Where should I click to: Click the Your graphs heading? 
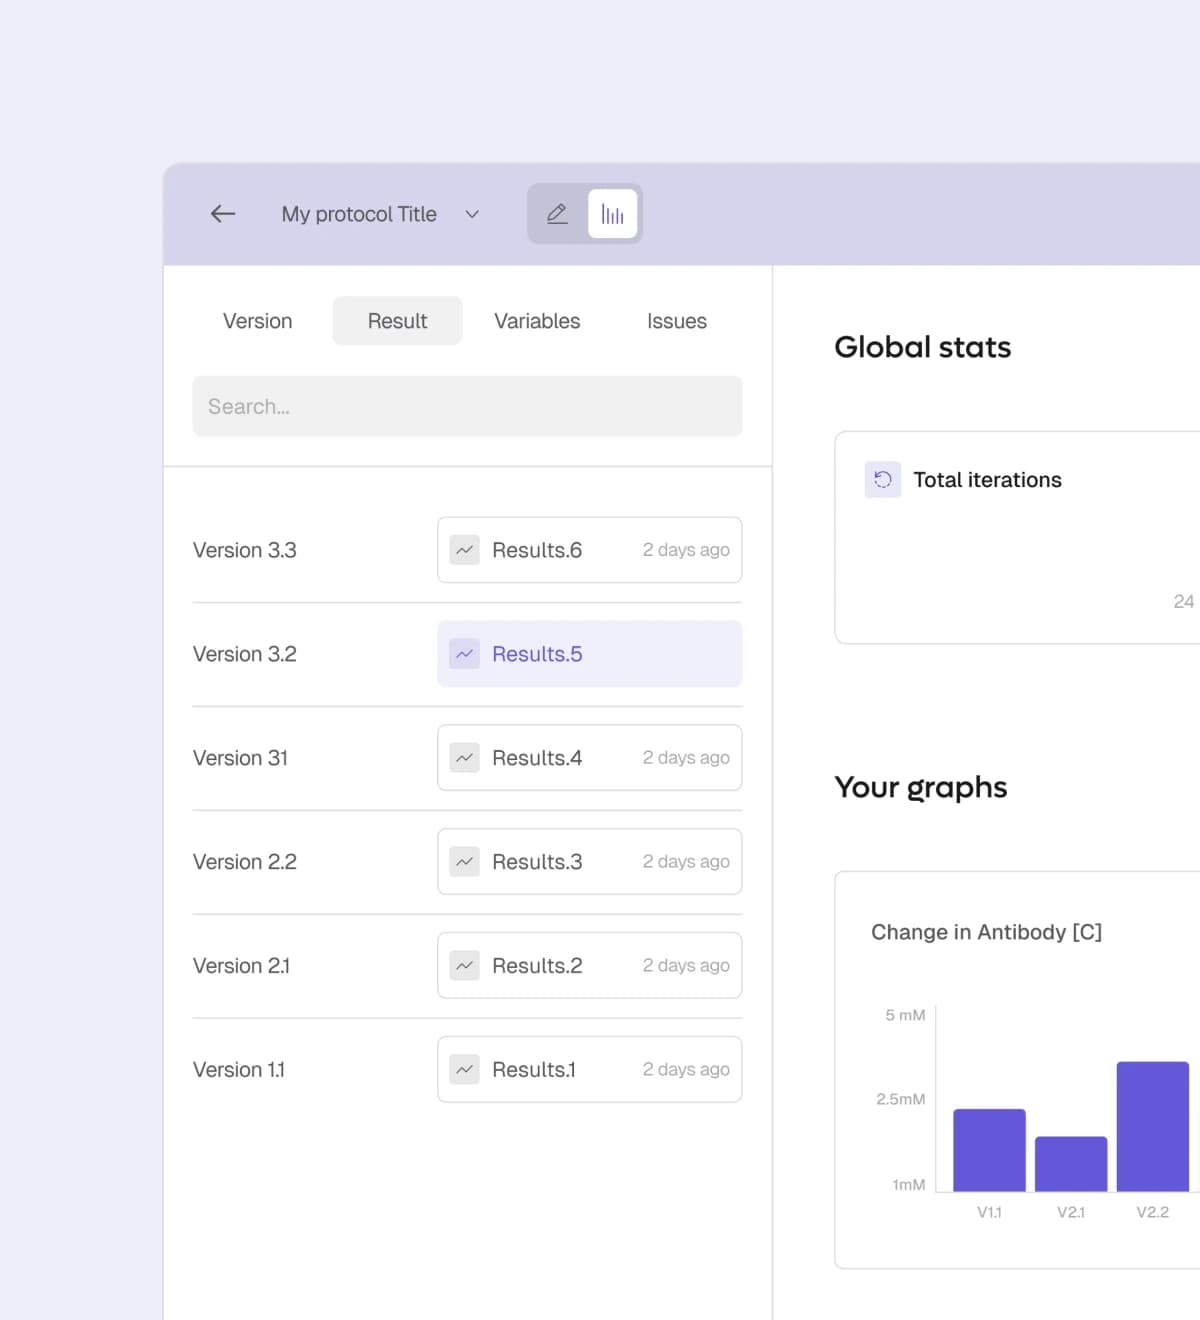coord(921,788)
